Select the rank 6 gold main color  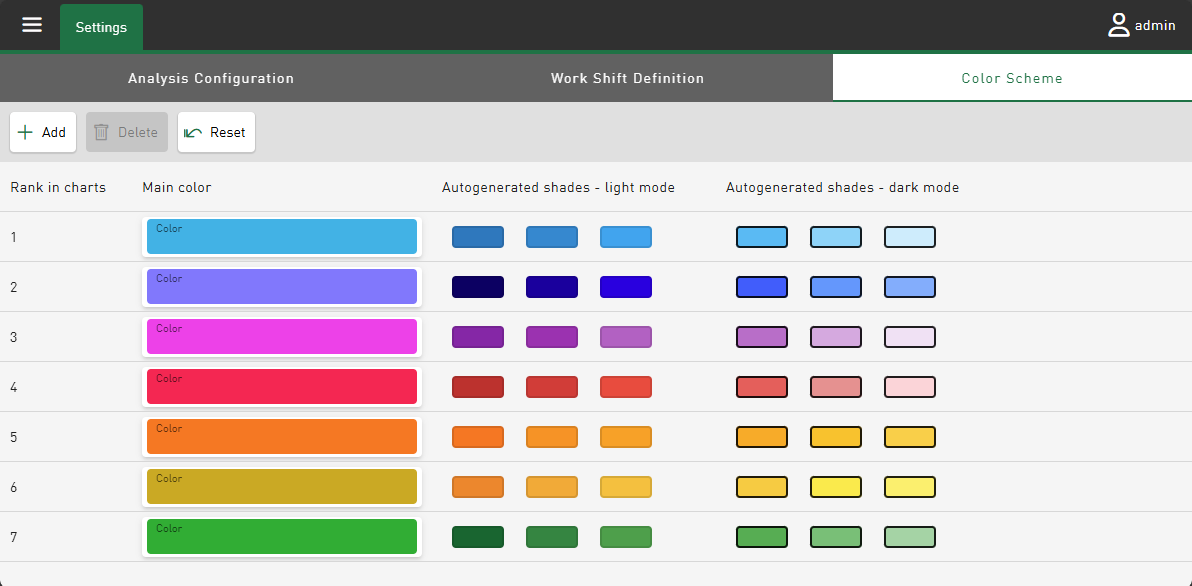click(x=281, y=487)
